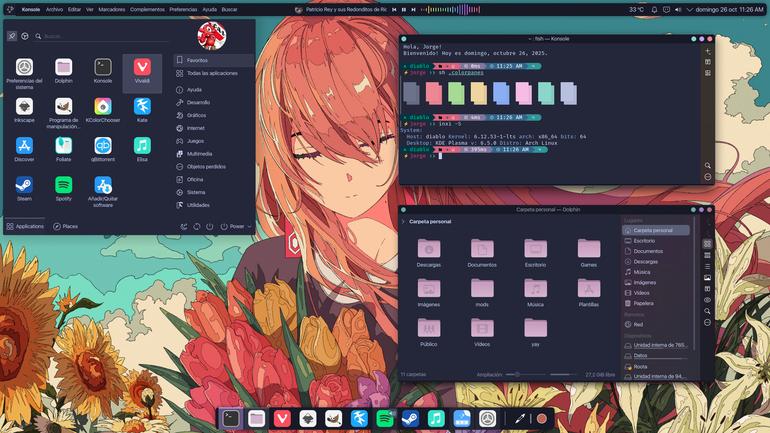Pause the track in top panel player

[404, 9]
